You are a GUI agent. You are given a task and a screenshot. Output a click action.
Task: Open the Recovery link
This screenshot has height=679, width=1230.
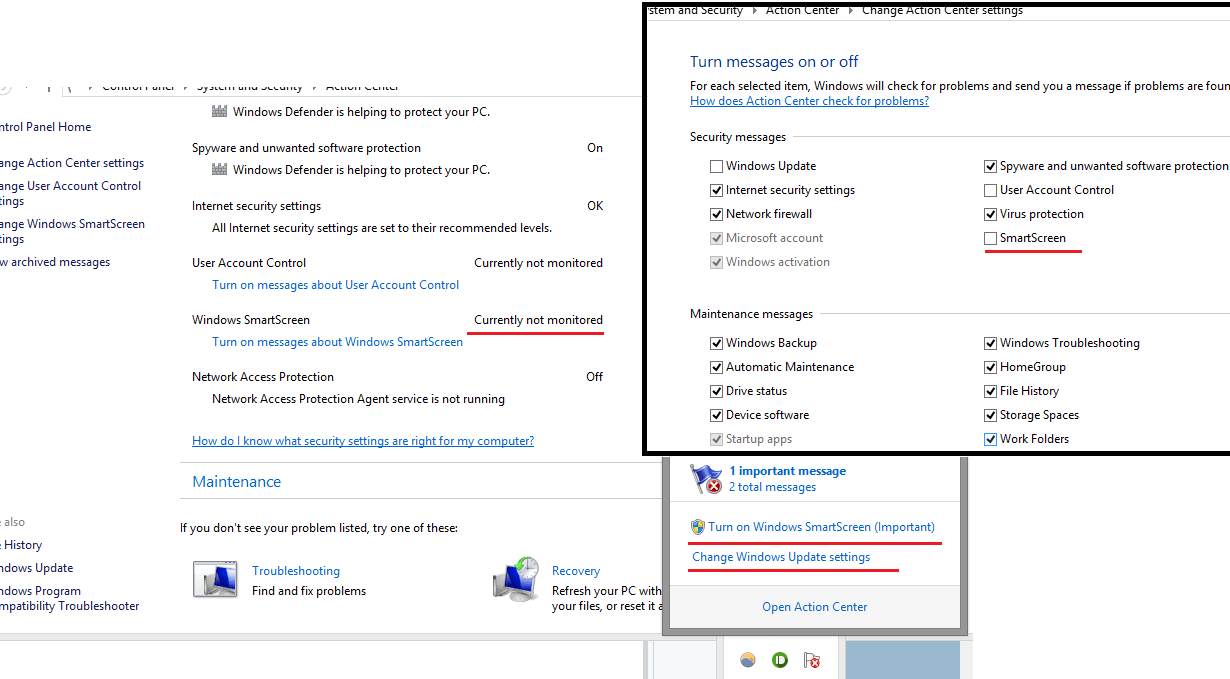576,571
